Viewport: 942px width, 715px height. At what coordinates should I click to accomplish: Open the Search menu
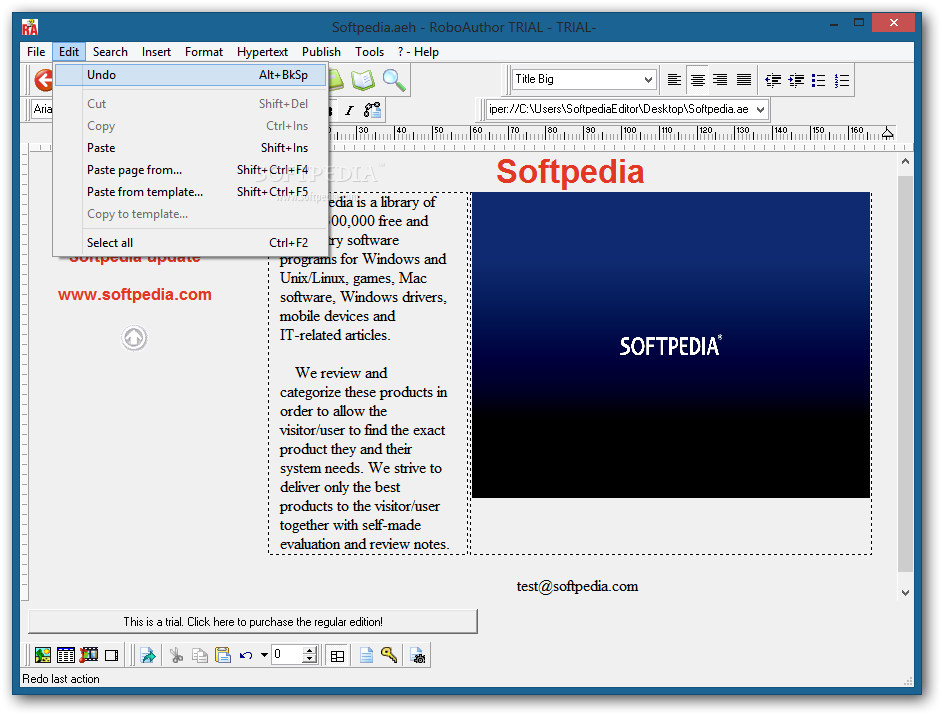pyautogui.click(x=110, y=52)
